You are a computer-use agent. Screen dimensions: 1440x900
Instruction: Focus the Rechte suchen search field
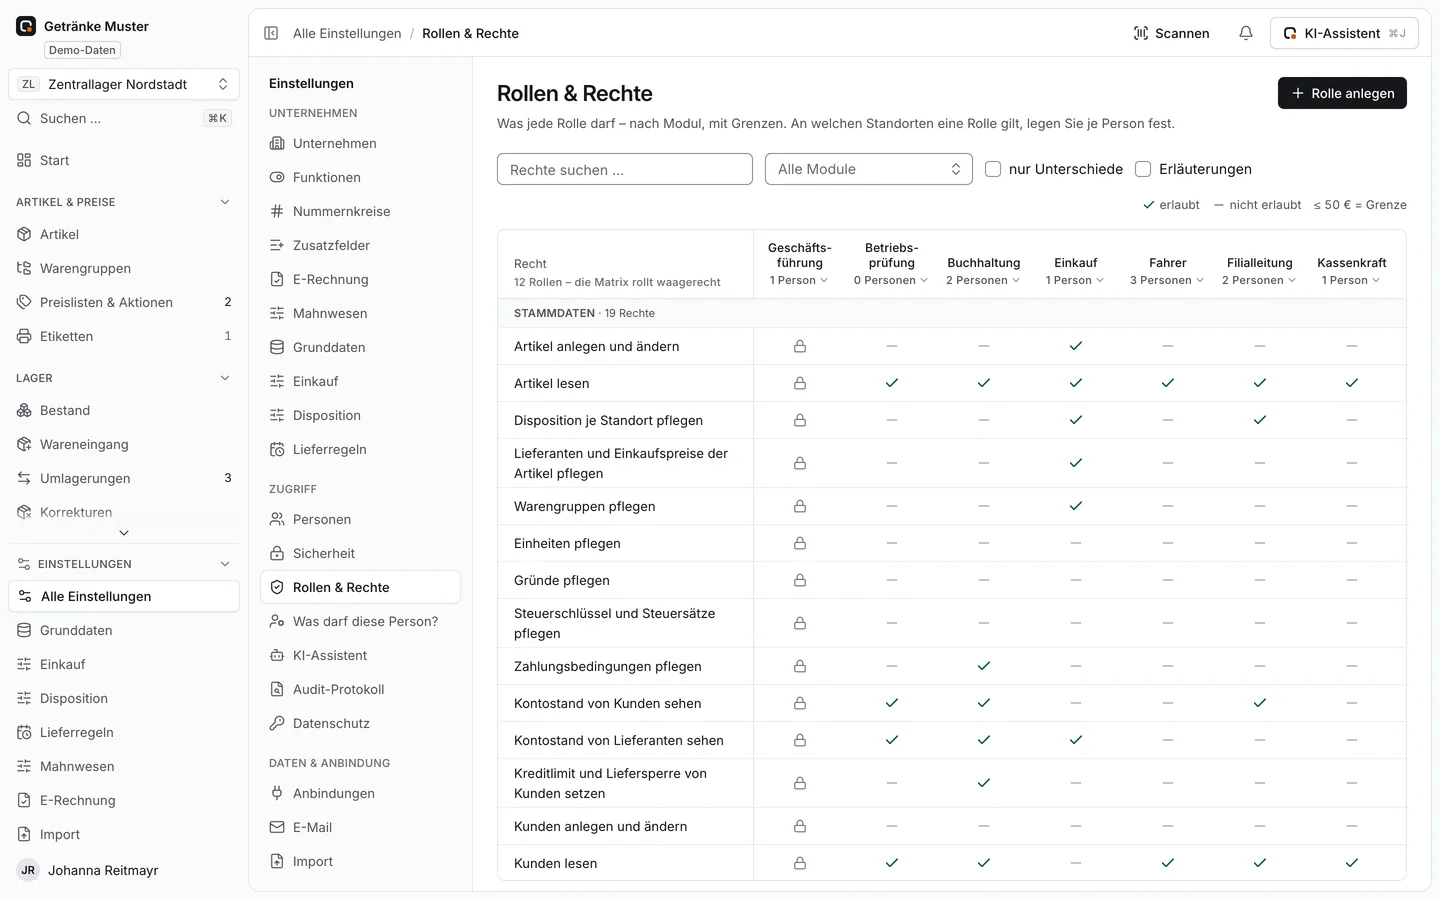point(625,169)
